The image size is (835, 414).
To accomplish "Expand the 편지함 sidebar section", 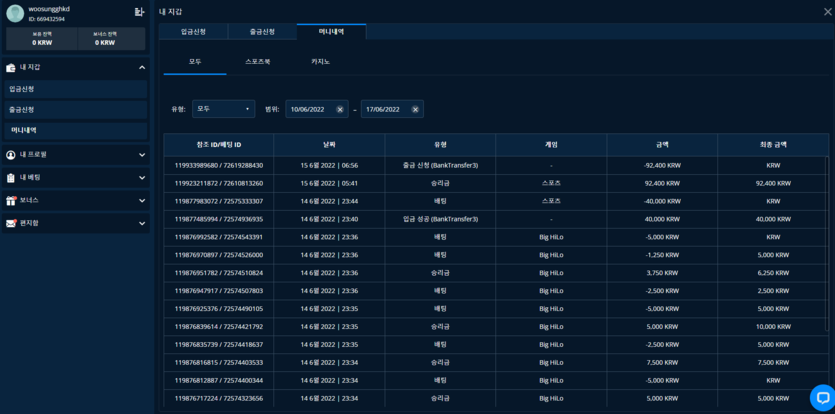I will click(x=142, y=223).
